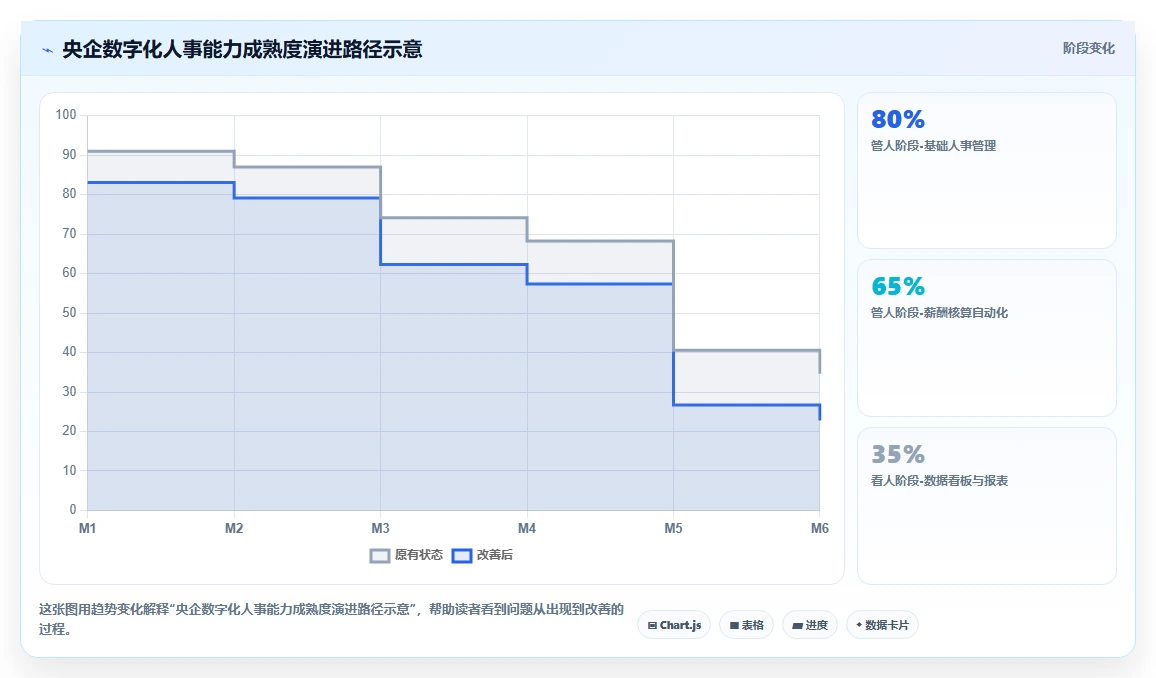
Task: Select the 数据卡片 tag chip
Action: (882, 625)
